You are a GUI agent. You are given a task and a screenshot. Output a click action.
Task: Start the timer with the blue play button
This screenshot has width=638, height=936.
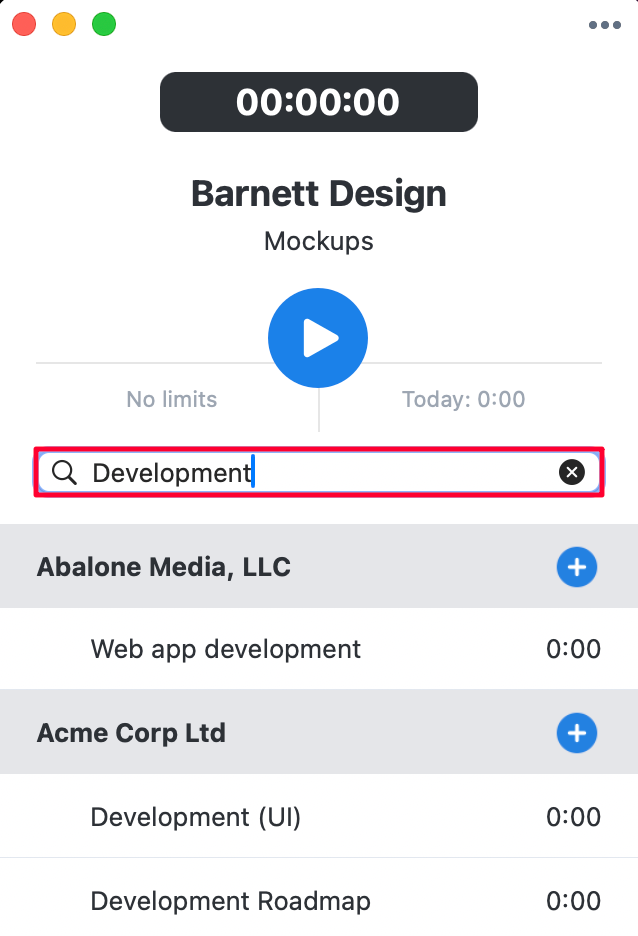coord(318,338)
